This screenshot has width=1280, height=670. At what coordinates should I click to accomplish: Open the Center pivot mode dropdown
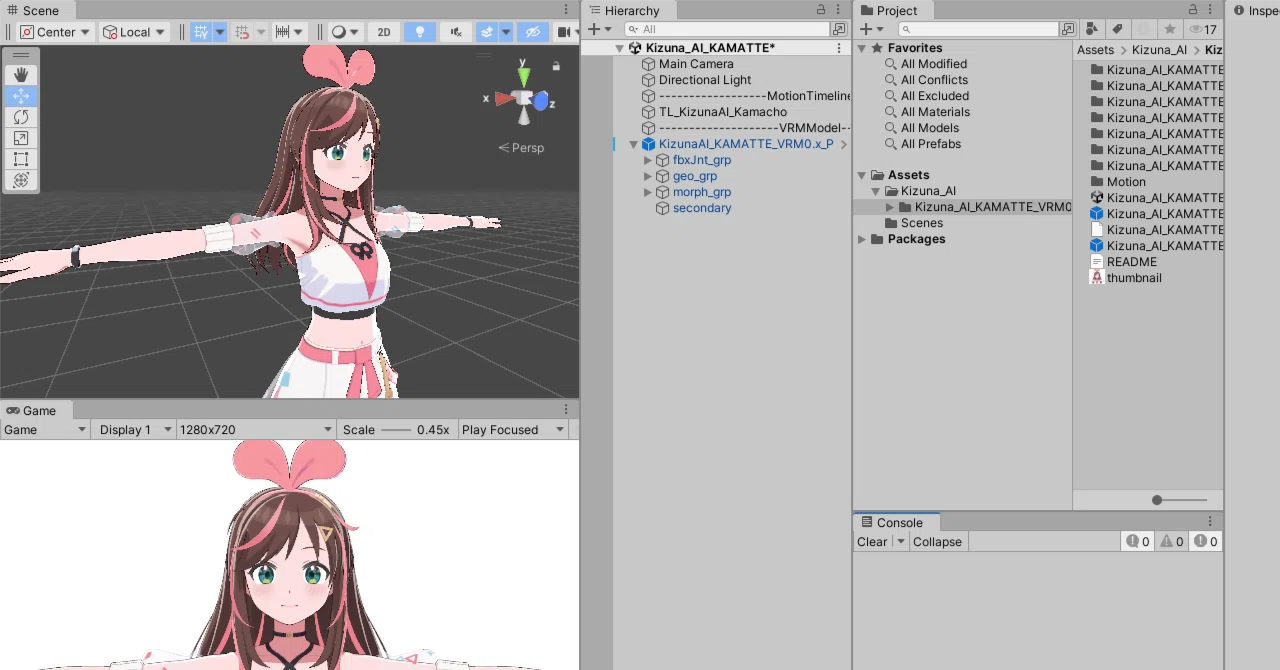pyautogui.click(x=55, y=32)
